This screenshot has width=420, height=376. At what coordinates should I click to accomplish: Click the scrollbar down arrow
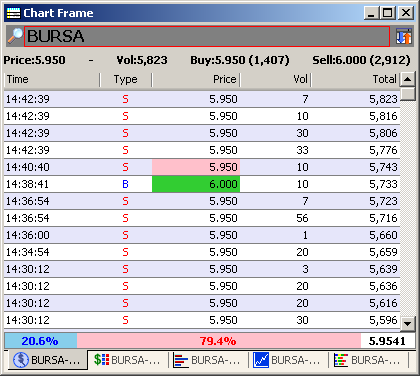(408, 323)
